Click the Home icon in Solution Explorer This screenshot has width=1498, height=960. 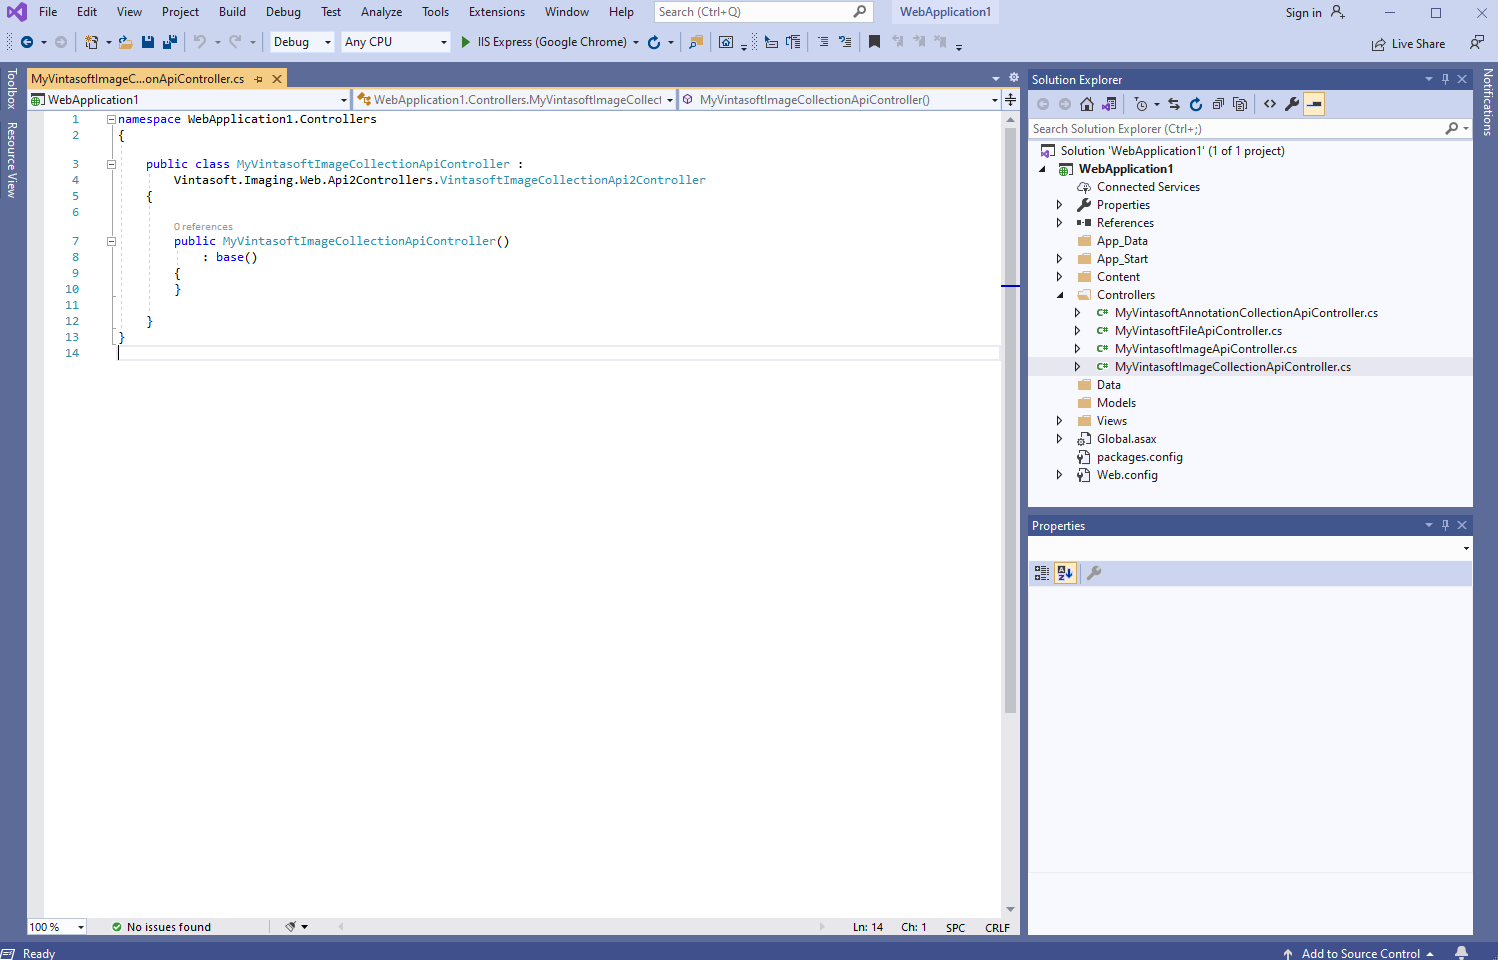1087,104
